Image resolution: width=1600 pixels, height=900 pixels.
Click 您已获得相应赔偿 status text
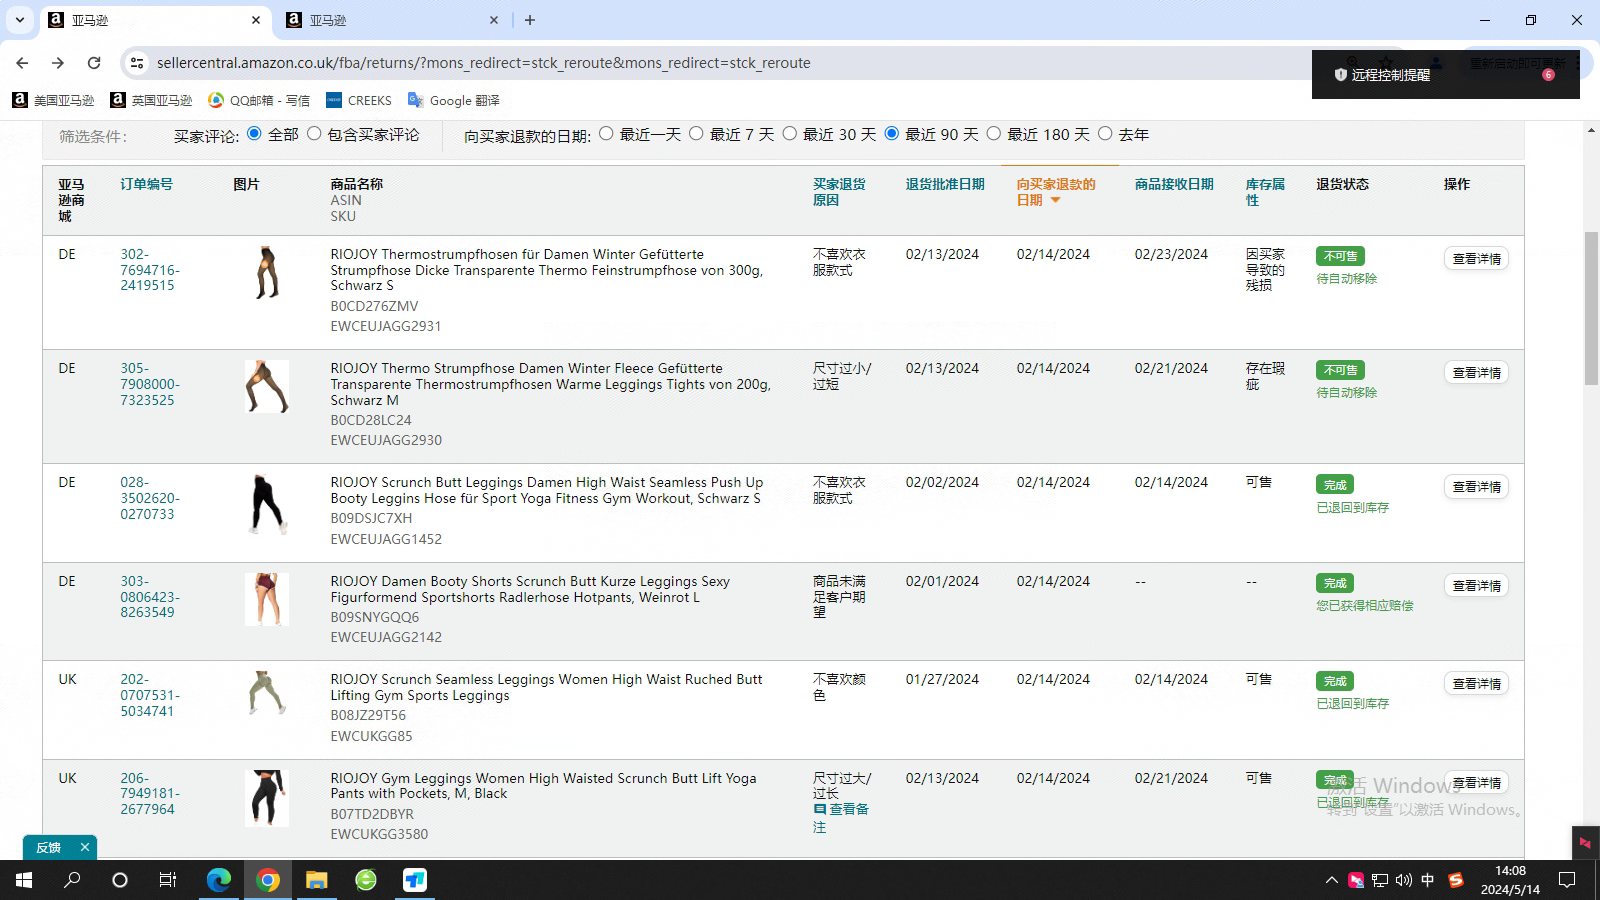pos(1364,606)
